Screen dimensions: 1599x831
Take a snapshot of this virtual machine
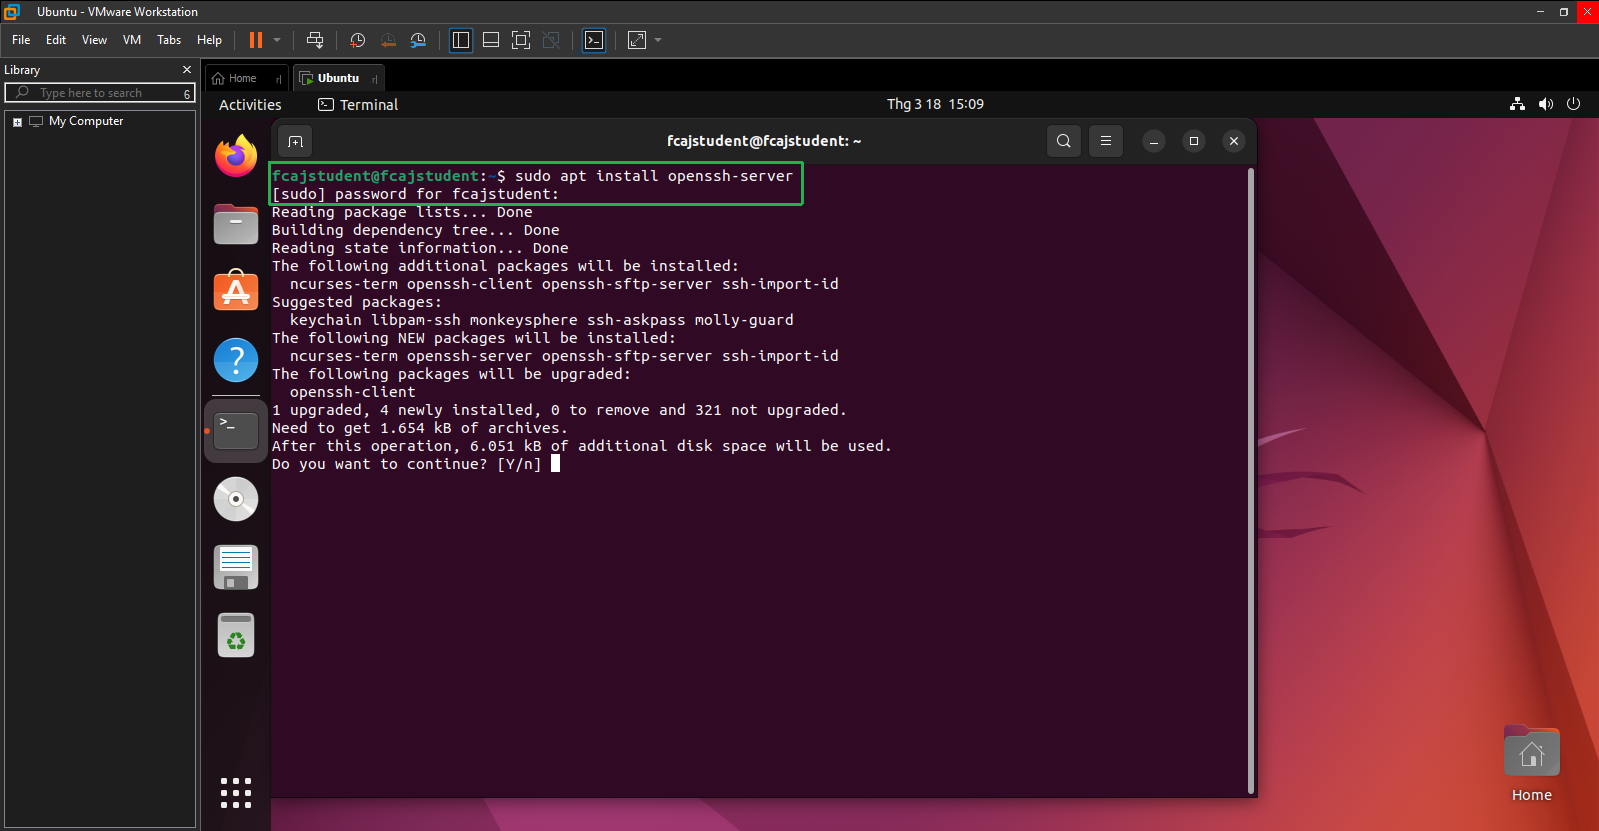coord(358,40)
